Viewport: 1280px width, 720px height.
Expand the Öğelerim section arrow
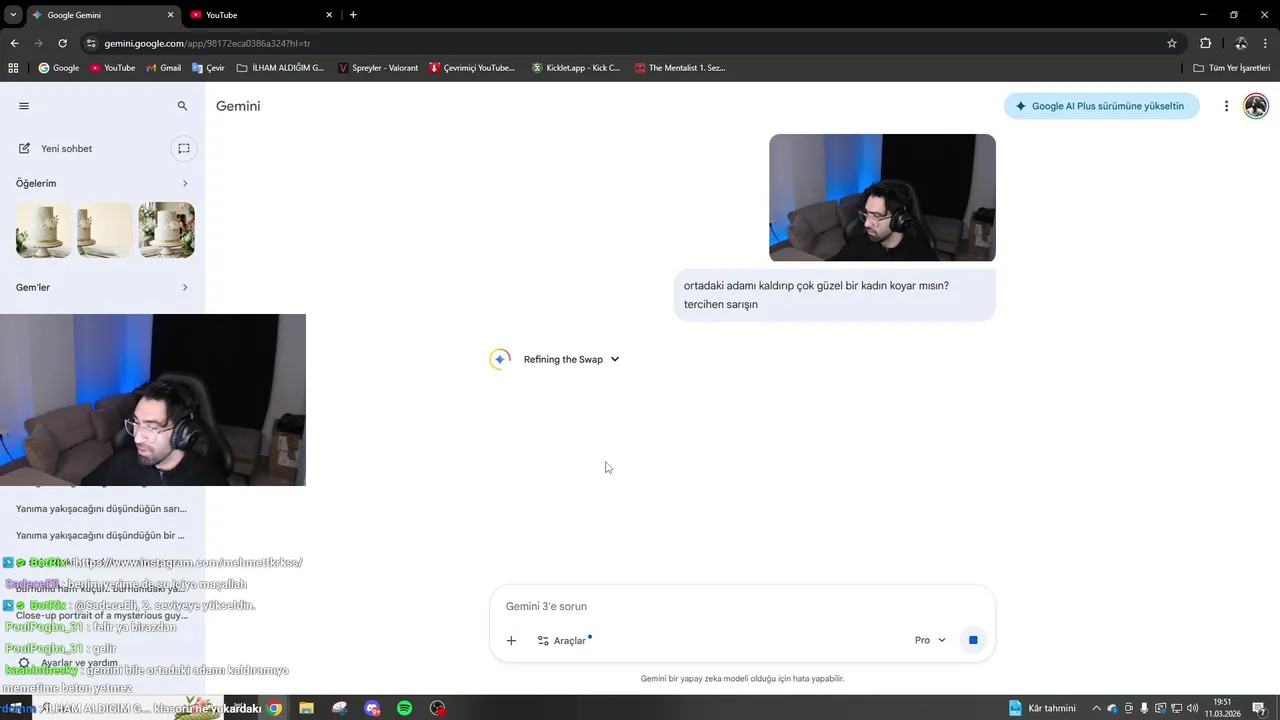point(185,183)
